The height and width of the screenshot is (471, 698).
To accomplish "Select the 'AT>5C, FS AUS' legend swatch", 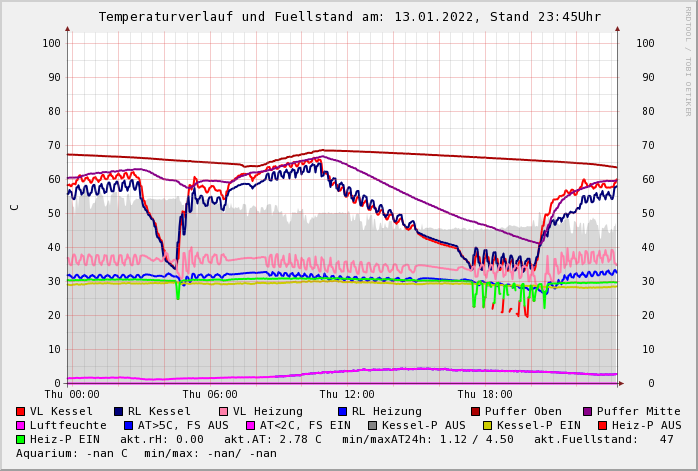I will (x=129, y=425).
